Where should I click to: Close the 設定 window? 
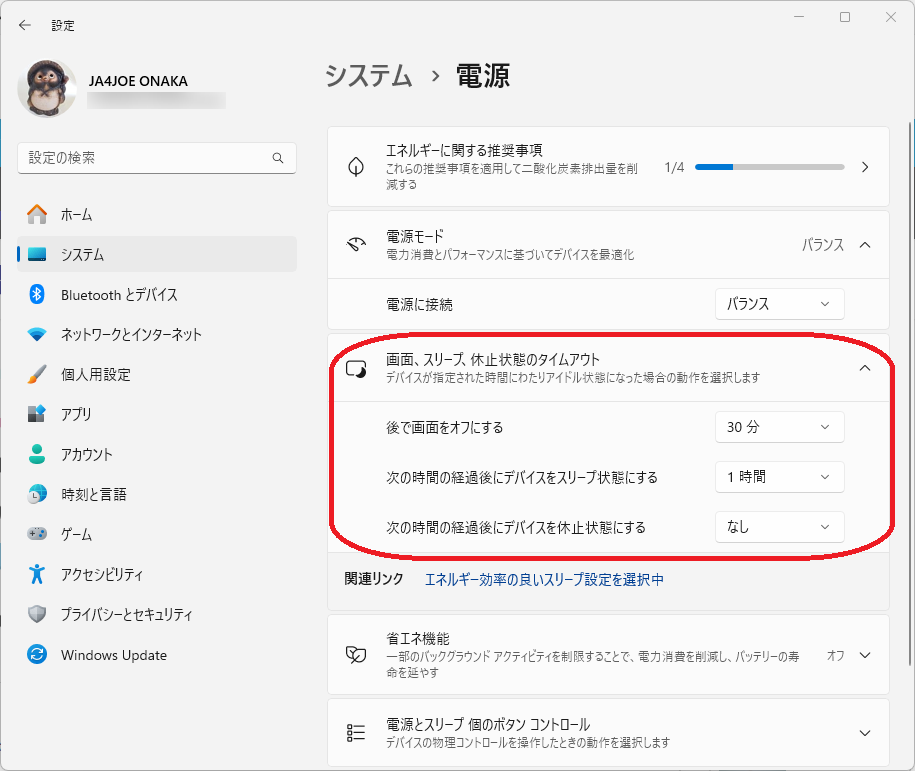point(890,17)
